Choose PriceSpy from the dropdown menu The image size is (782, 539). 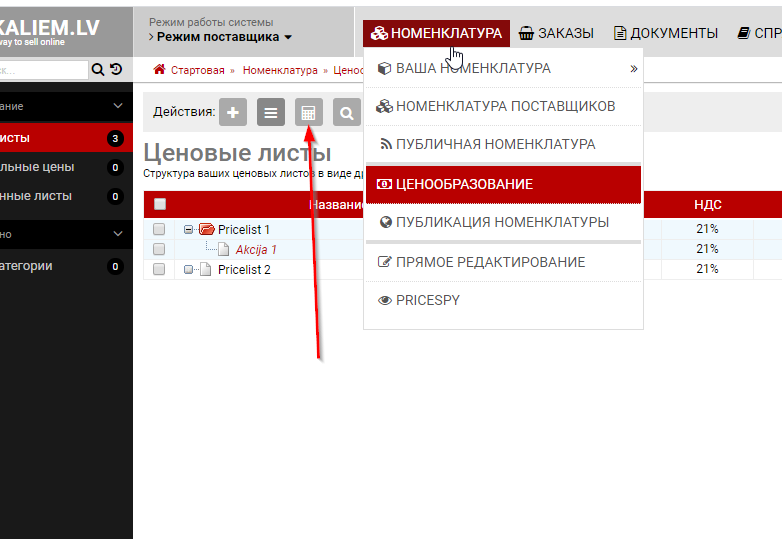coord(427,300)
